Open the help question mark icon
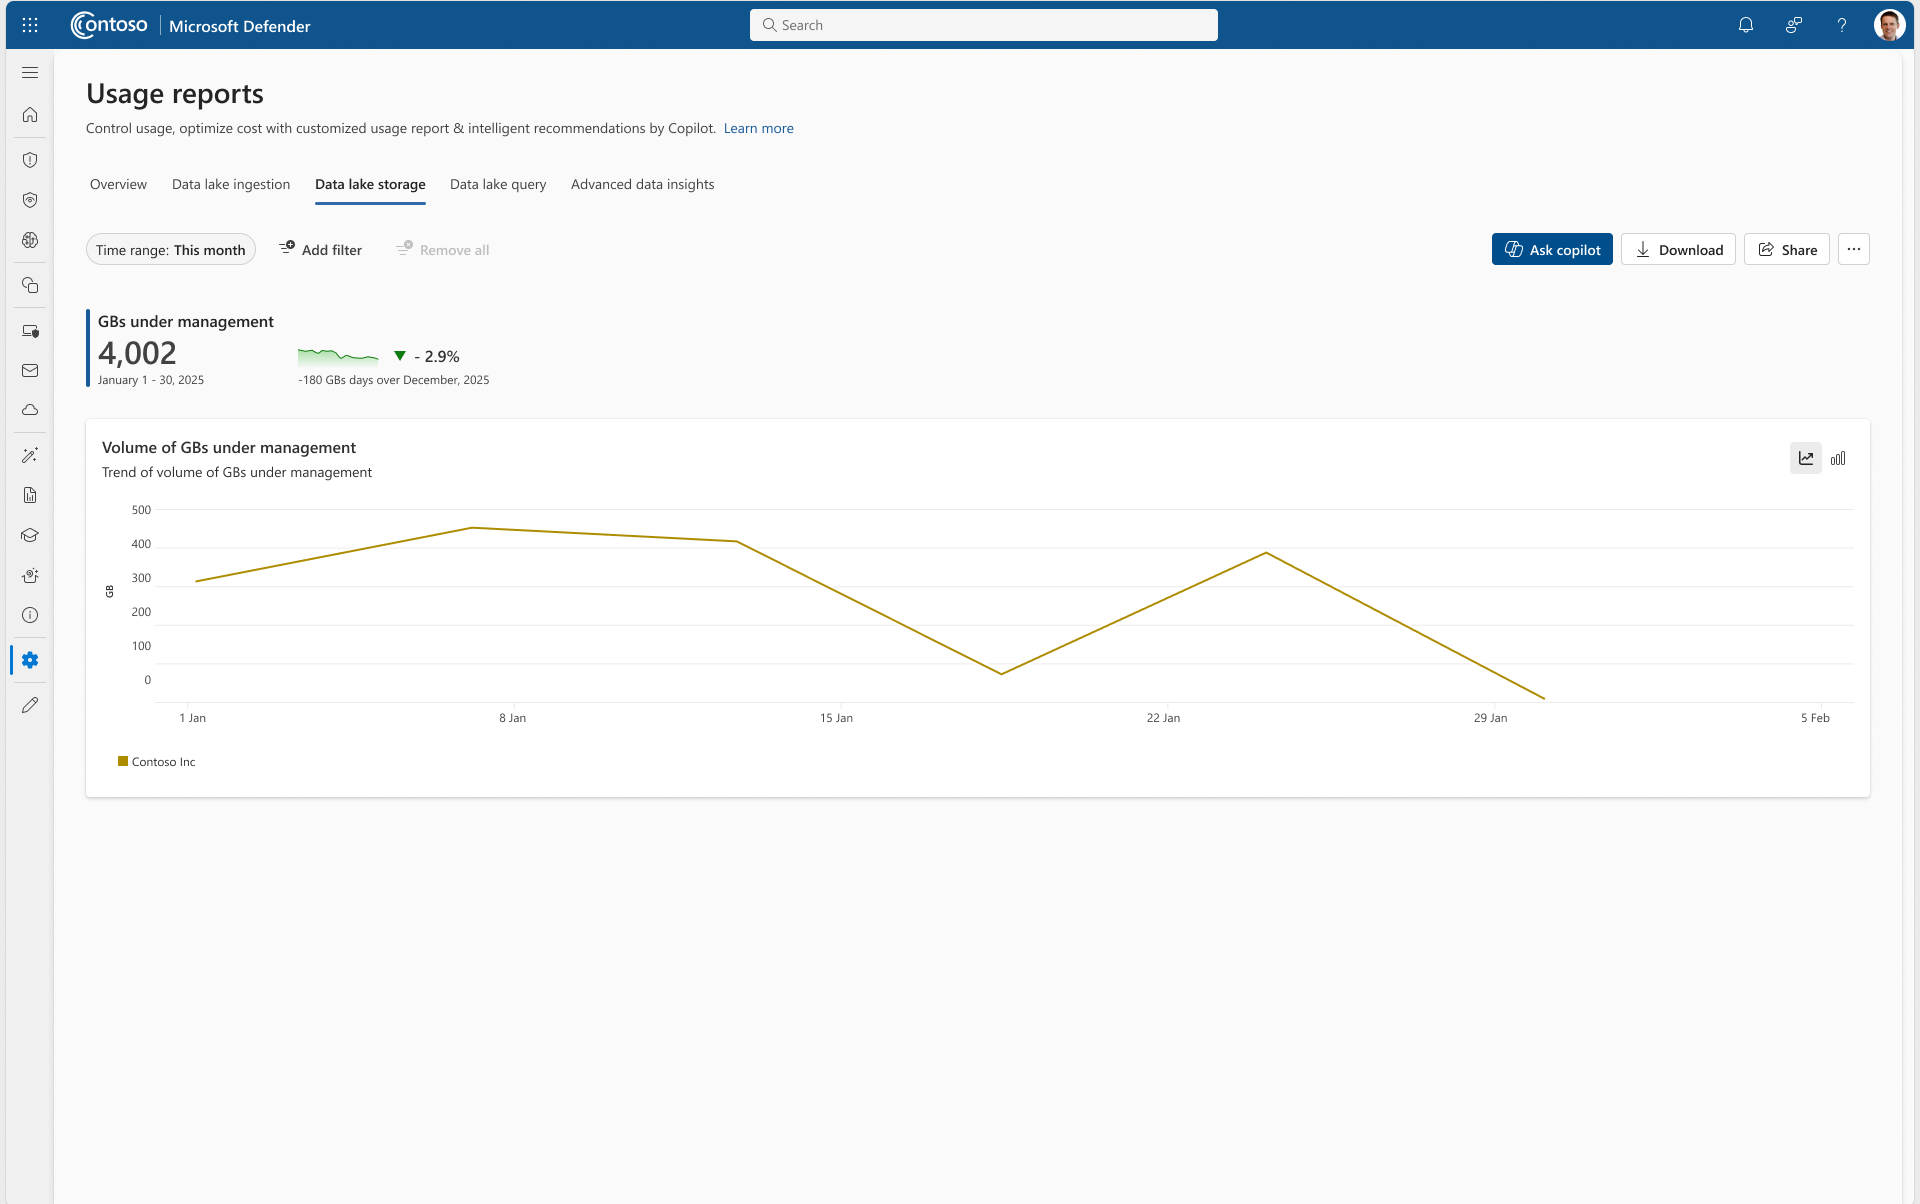1920x1204 pixels. (1841, 25)
